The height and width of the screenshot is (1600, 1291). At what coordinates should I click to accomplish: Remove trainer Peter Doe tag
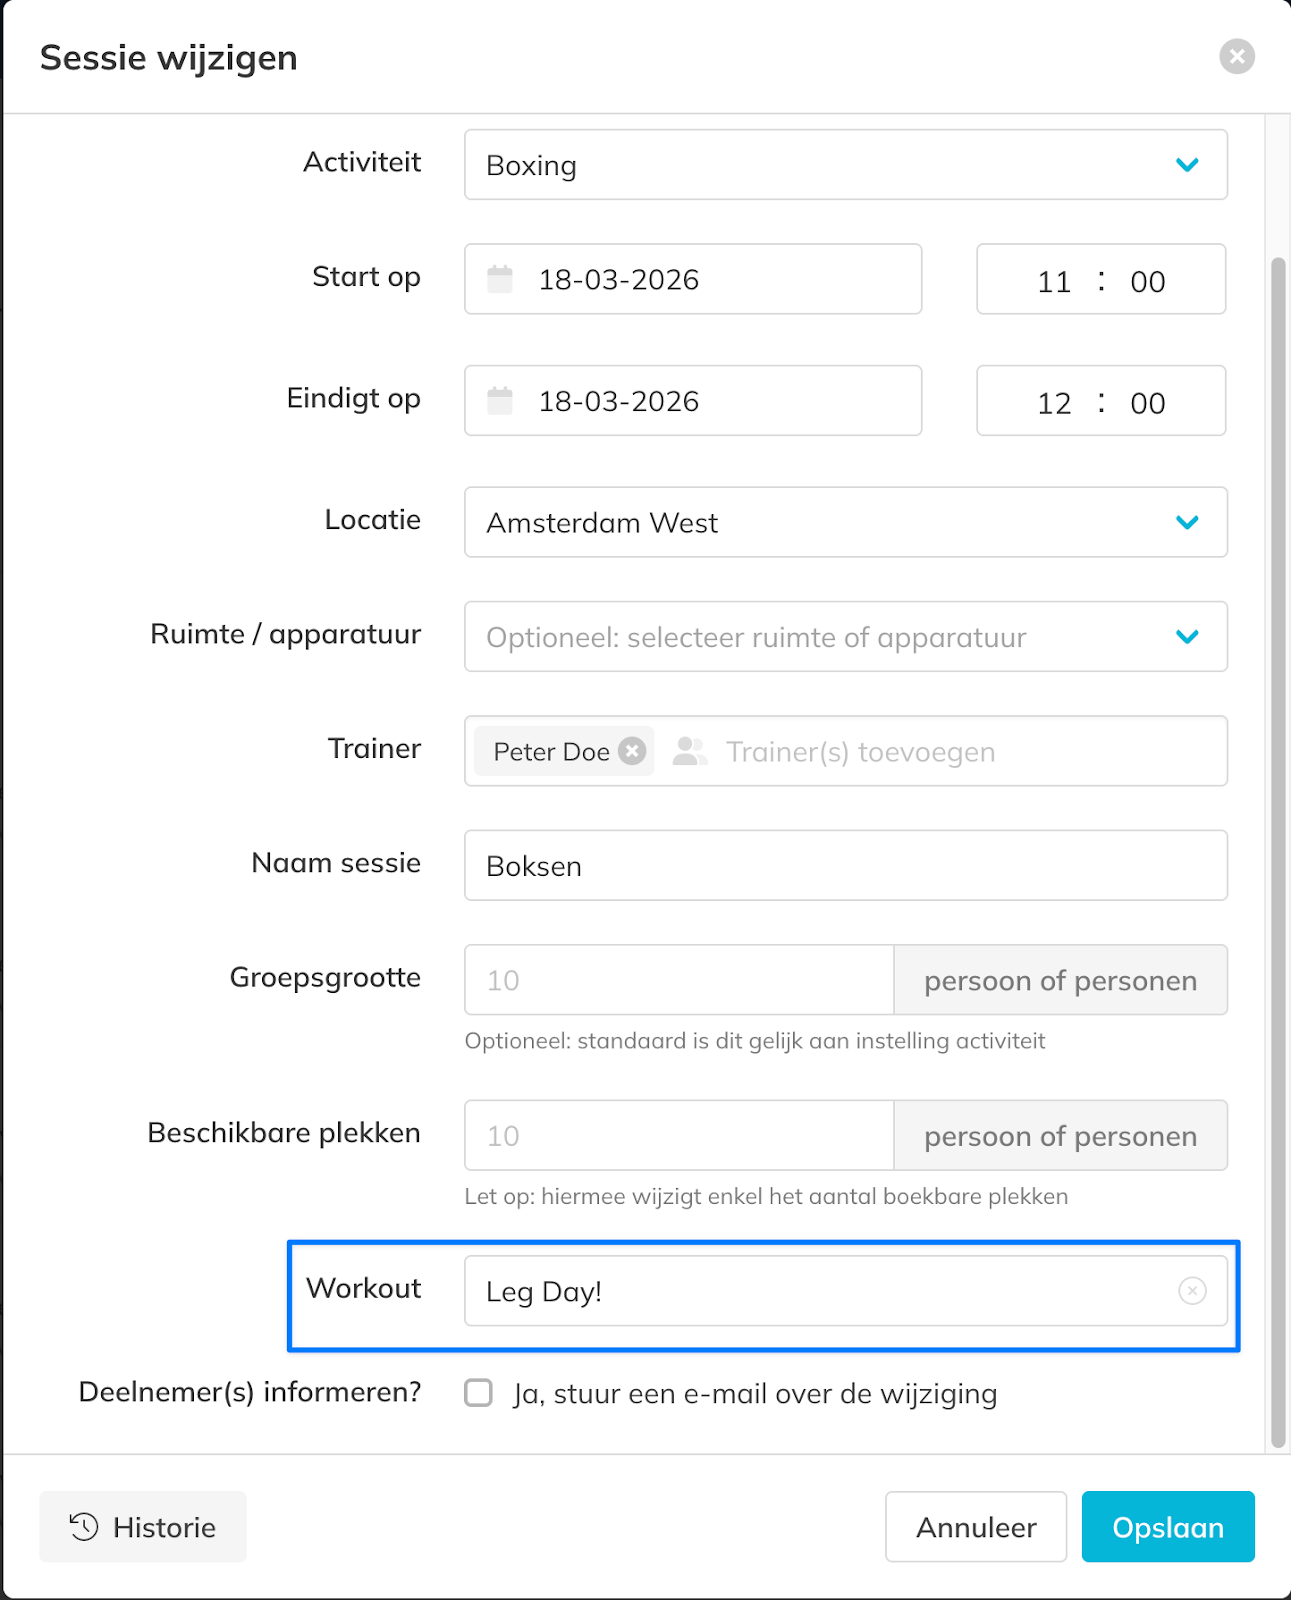point(632,751)
